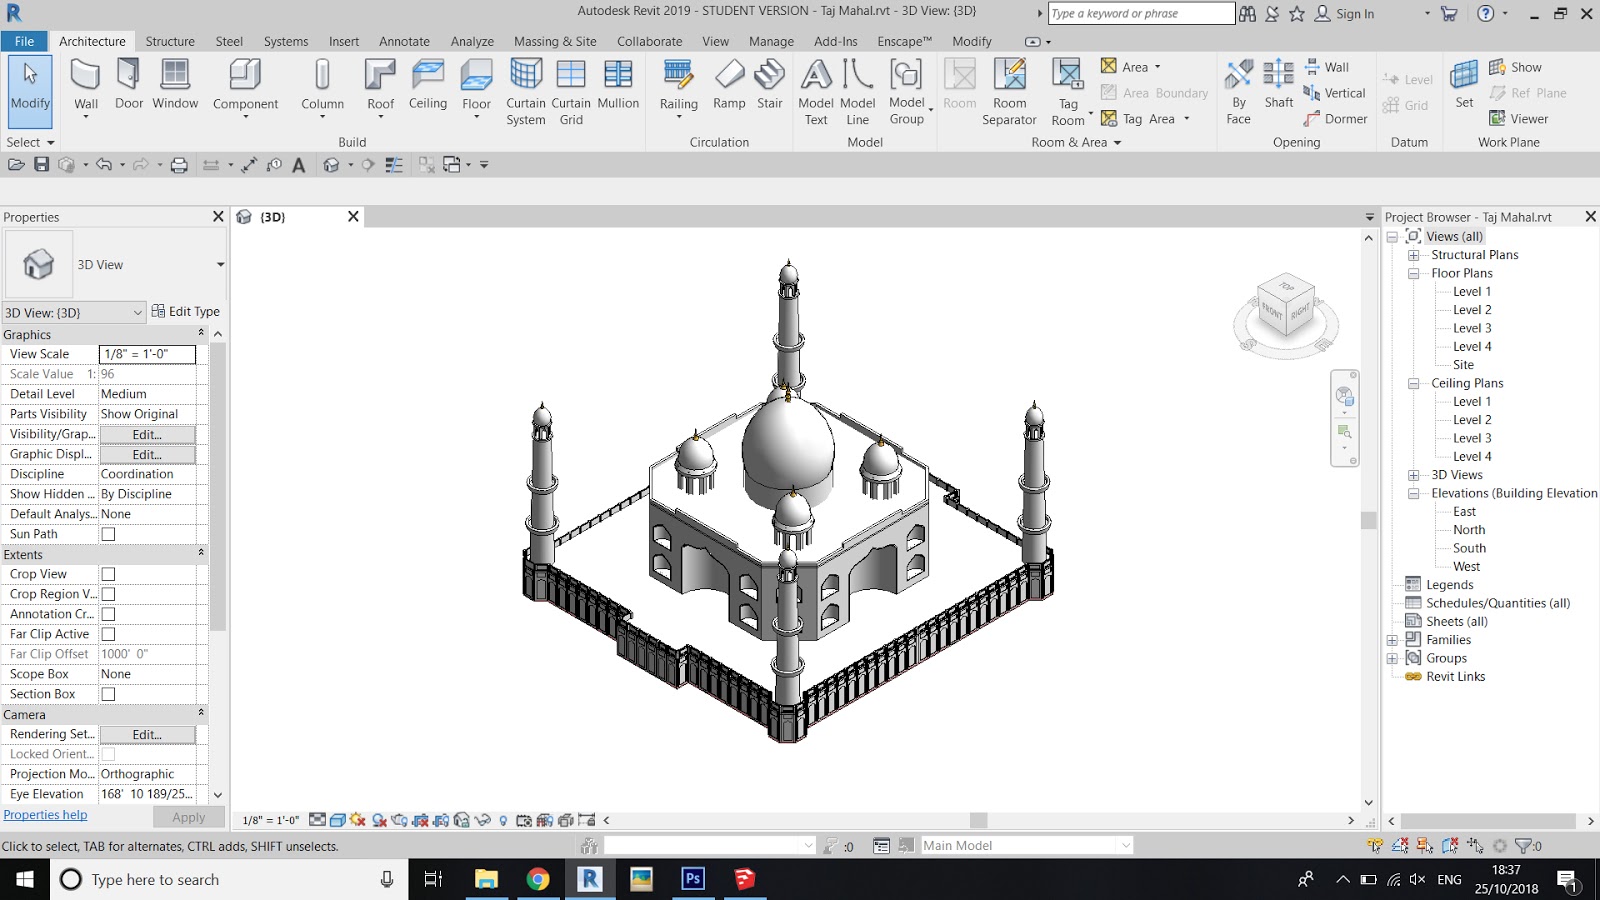Open the Curtain System tool
1600x900 pixels.
coord(525,90)
